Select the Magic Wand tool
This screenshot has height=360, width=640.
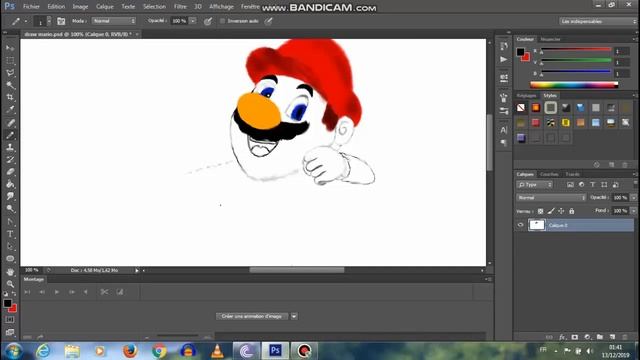click(10, 85)
